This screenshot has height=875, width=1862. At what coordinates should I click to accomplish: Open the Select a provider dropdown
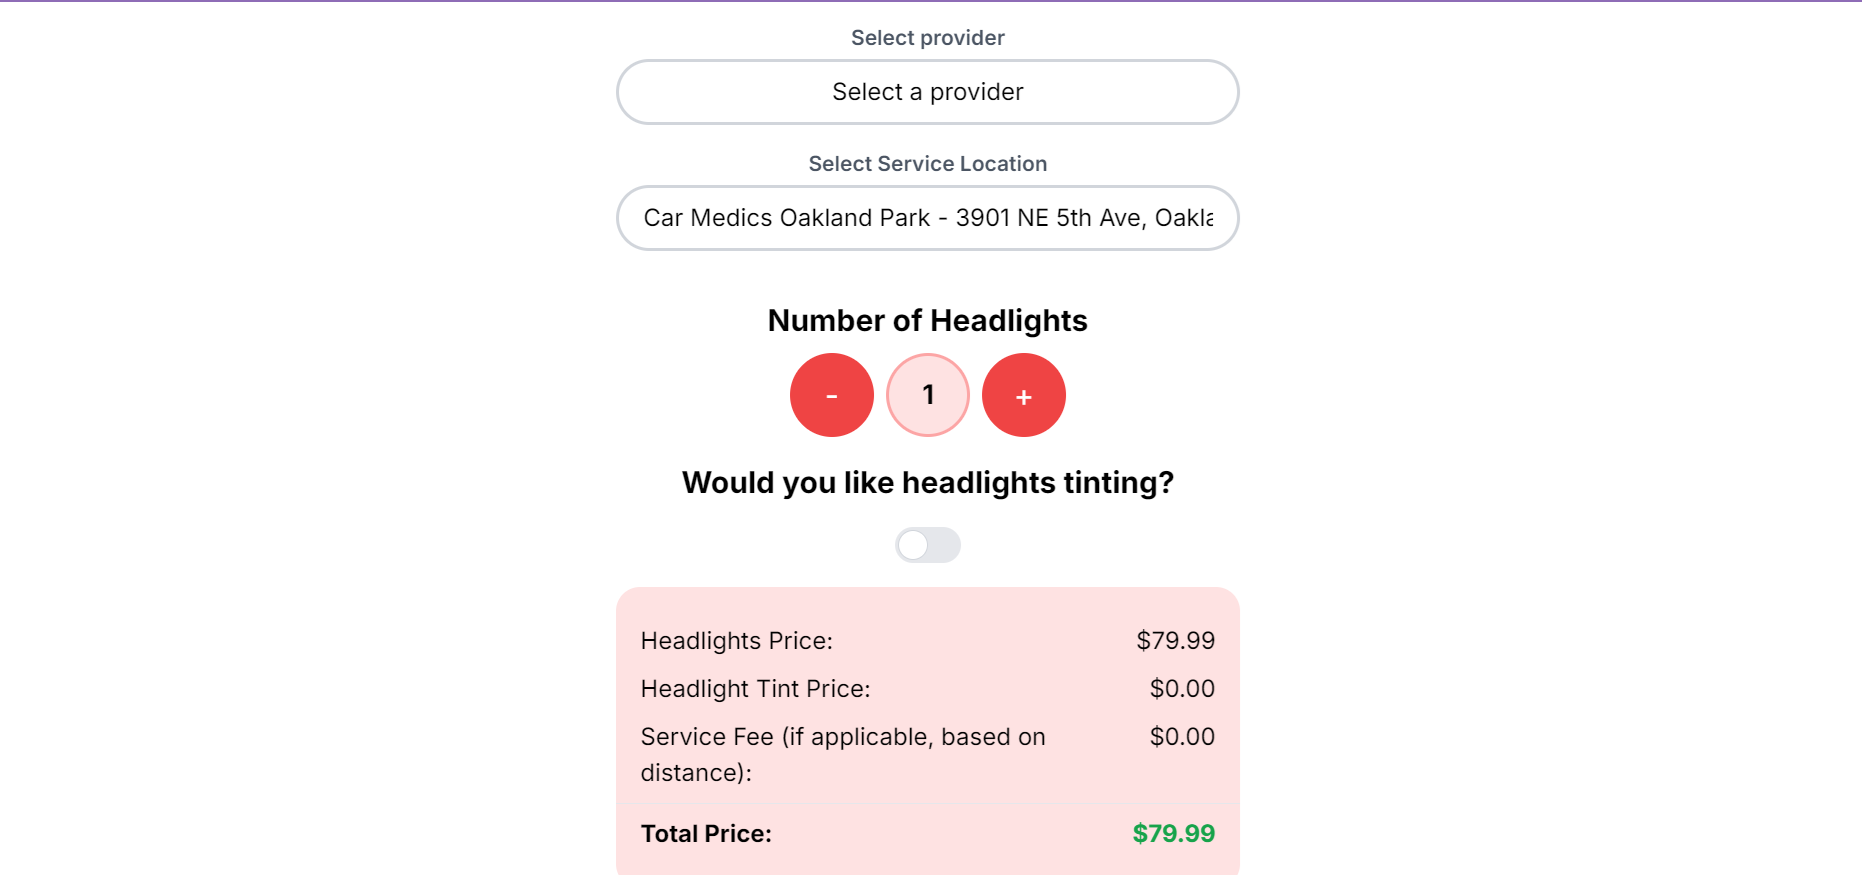(927, 92)
